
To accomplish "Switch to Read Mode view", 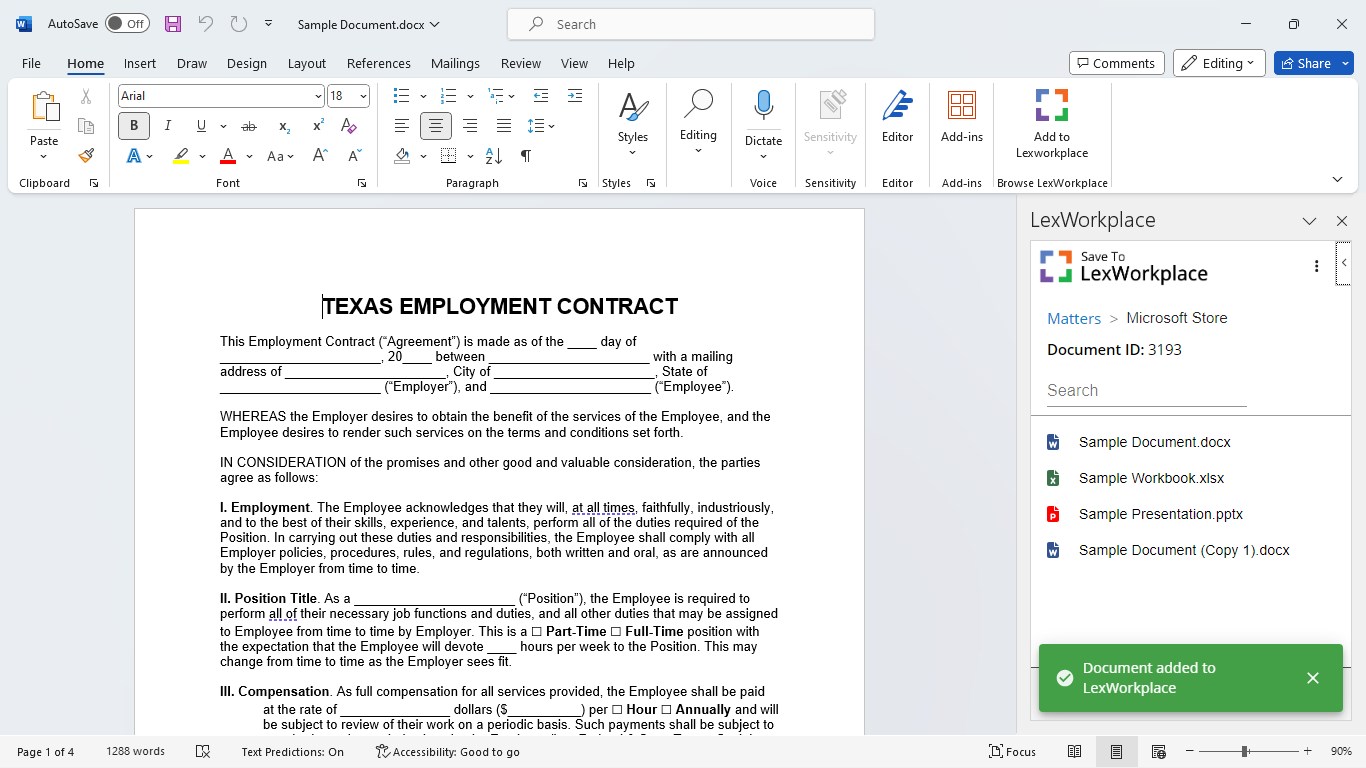I will (1074, 752).
